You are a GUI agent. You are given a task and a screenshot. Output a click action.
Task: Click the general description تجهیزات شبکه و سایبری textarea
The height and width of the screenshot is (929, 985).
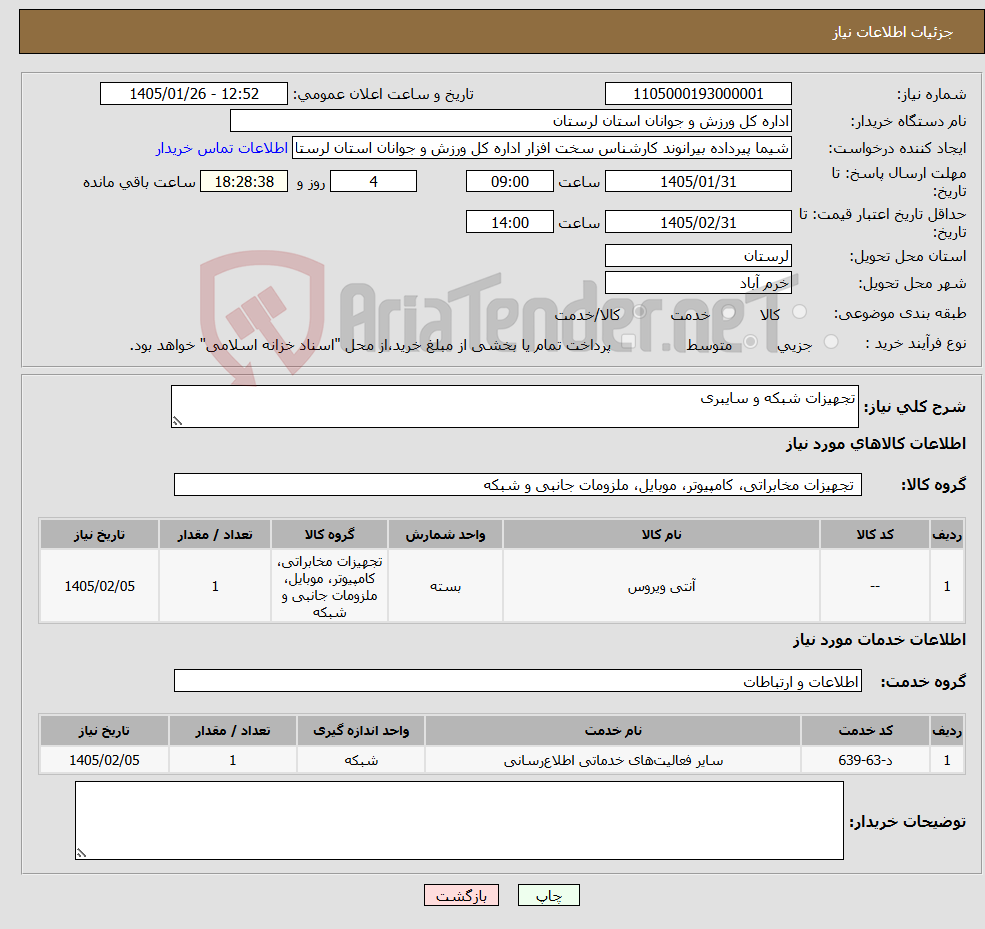point(514,406)
